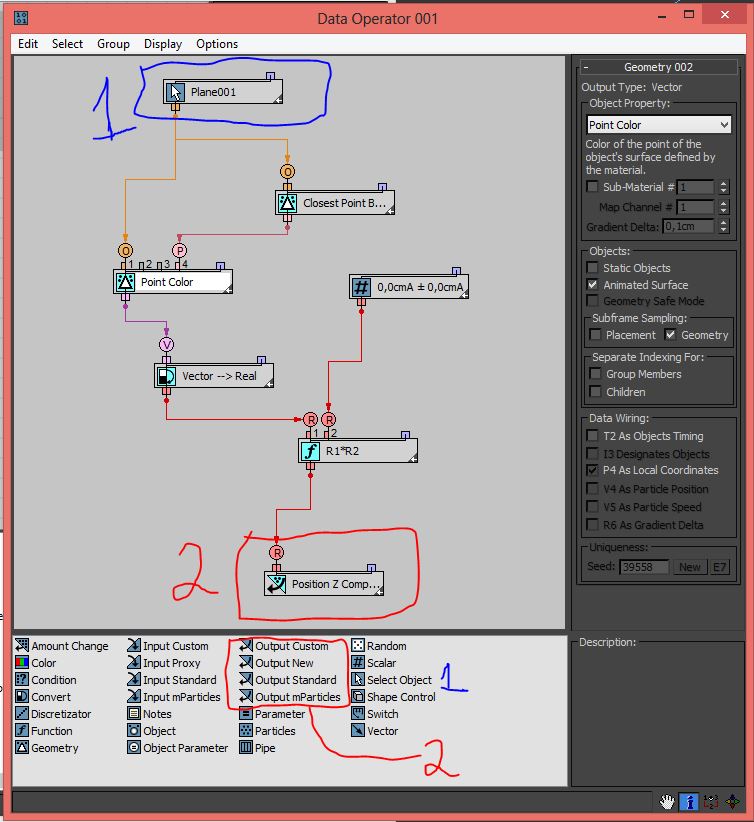Click the Pan hand tool icon
This screenshot has height=822, width=754.
click(667, 802)
